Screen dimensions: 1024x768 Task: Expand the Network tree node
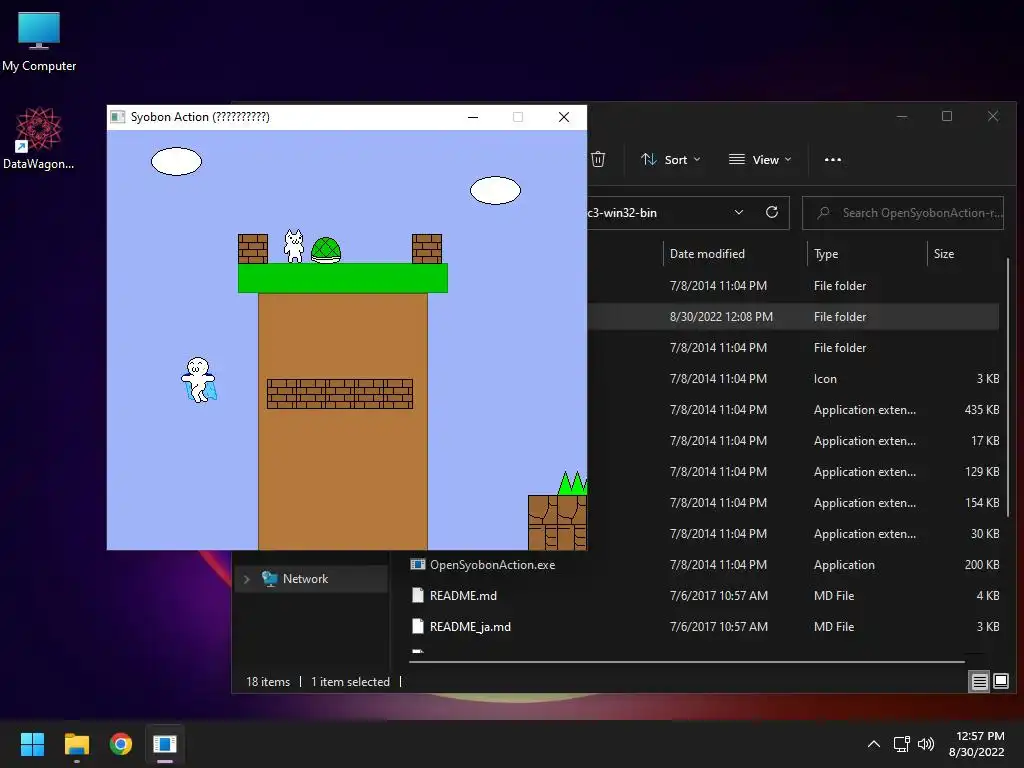pos(246,579)
